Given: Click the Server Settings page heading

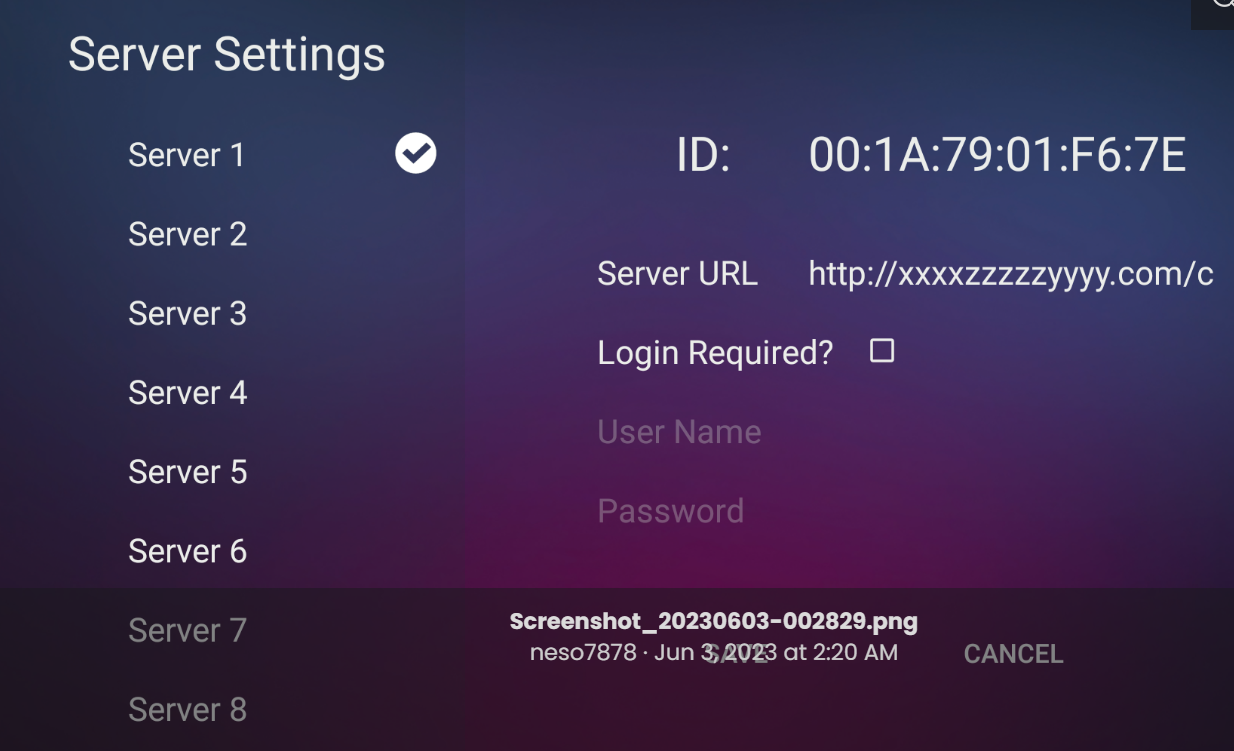Looking at the screenshot, I should point(226,54).
